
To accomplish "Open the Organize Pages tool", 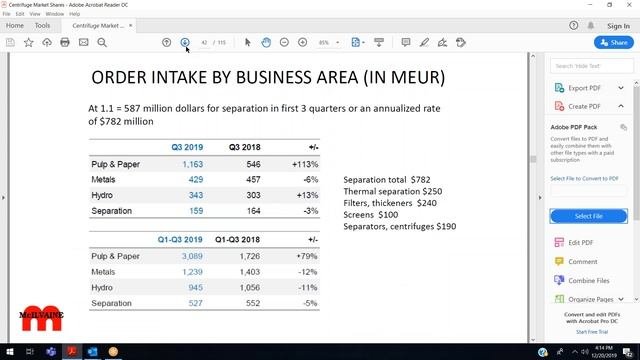I will point(591,299).
